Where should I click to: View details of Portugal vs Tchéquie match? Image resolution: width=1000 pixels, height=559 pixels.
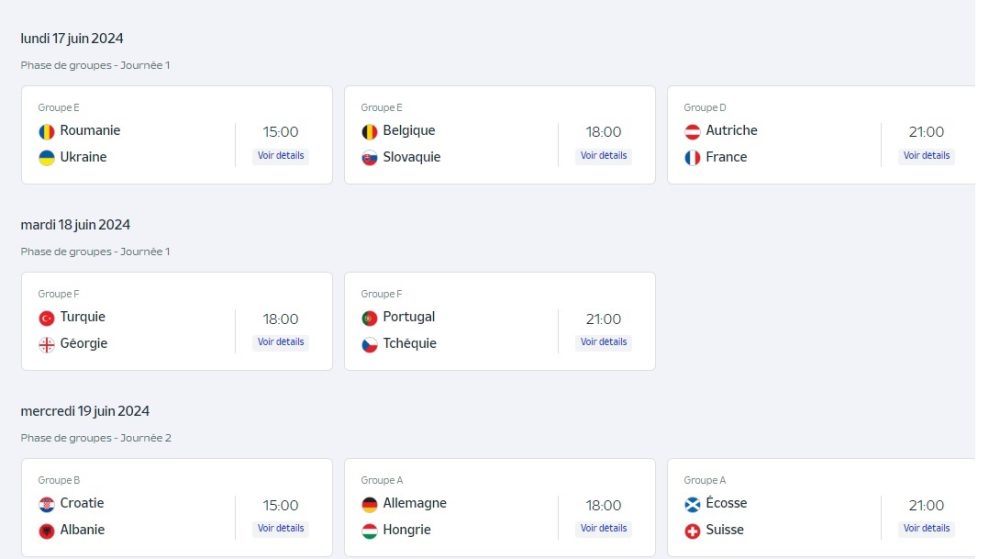603,342
